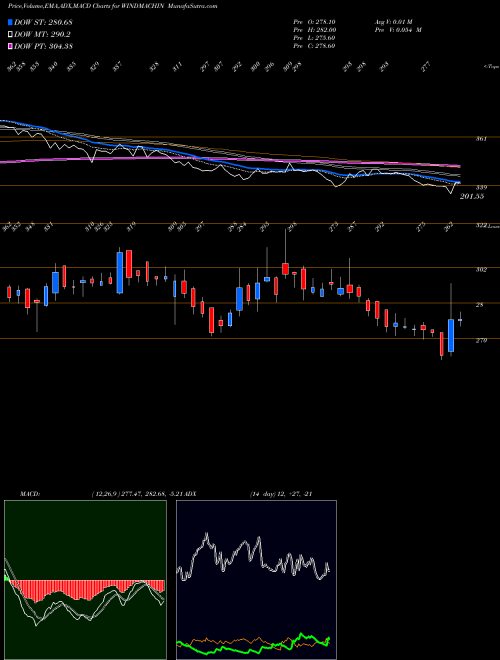Screen dimensions: 500x660
Task: Select the 'DOW MT: 290.2' legend text
Action: (x=42, y=35)
